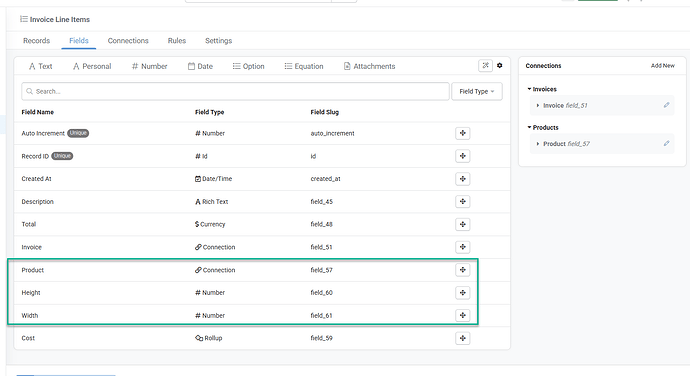The width and height of the screenshot is (690, 376).
Task: Expand the Invoice field_51 connection
Action: [538, 106]
